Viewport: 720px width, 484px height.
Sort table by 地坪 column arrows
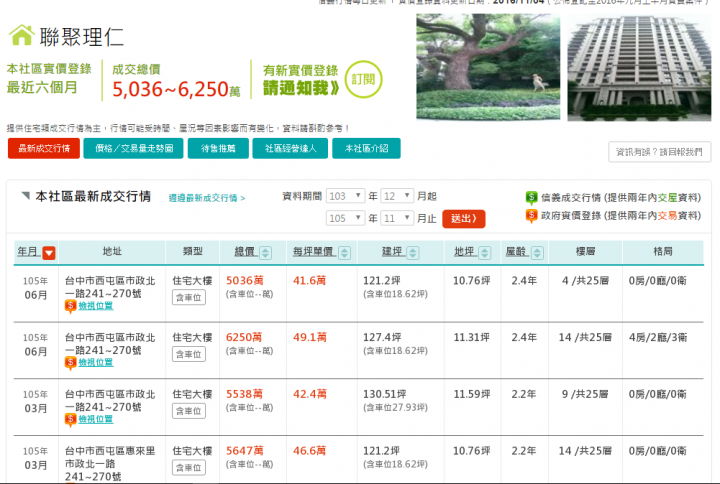484,253
